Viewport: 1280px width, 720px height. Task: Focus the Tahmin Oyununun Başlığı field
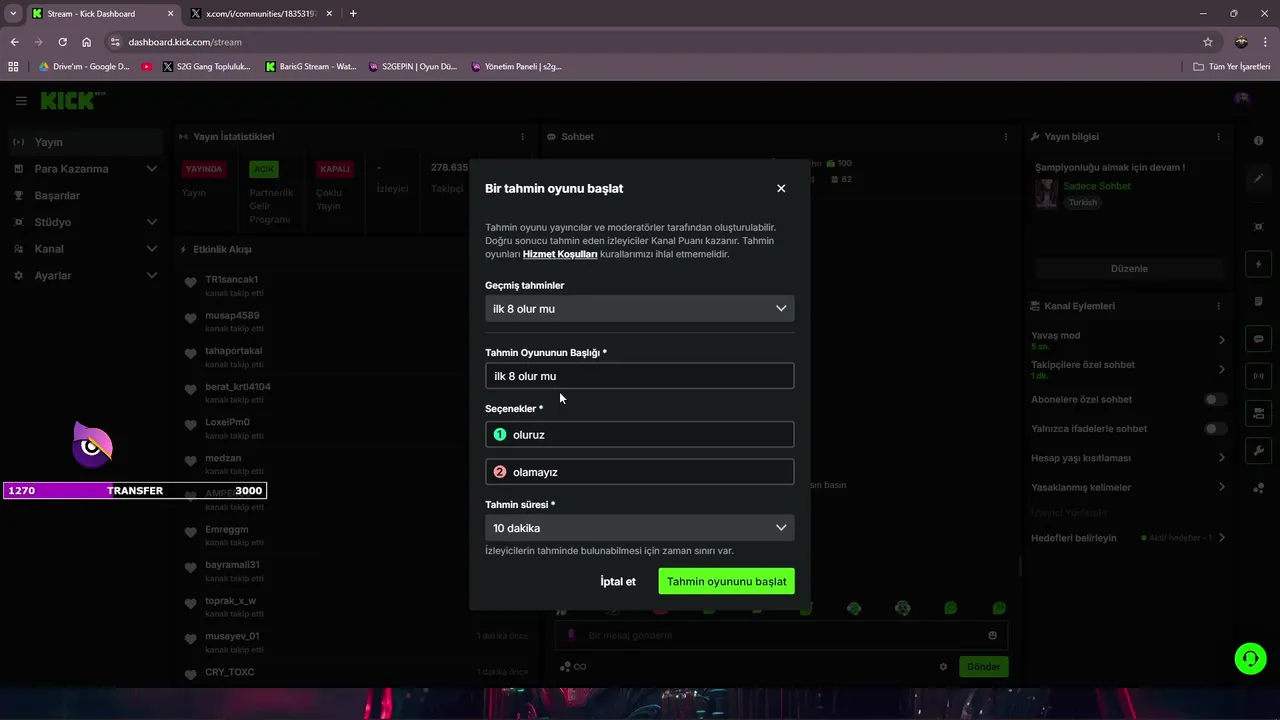pos(640,376)
